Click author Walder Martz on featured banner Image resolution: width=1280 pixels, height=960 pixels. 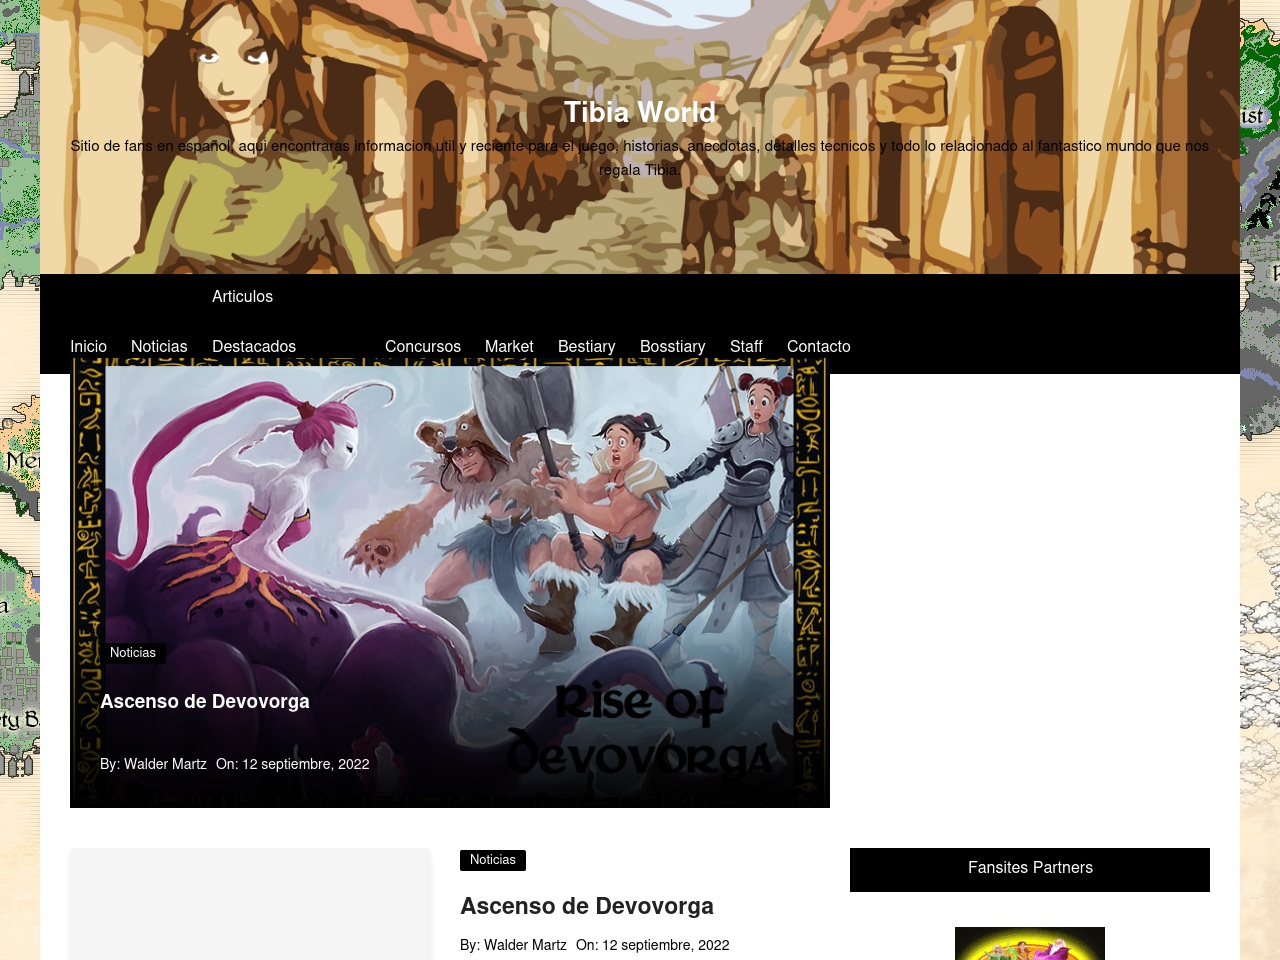click(165, 764)
